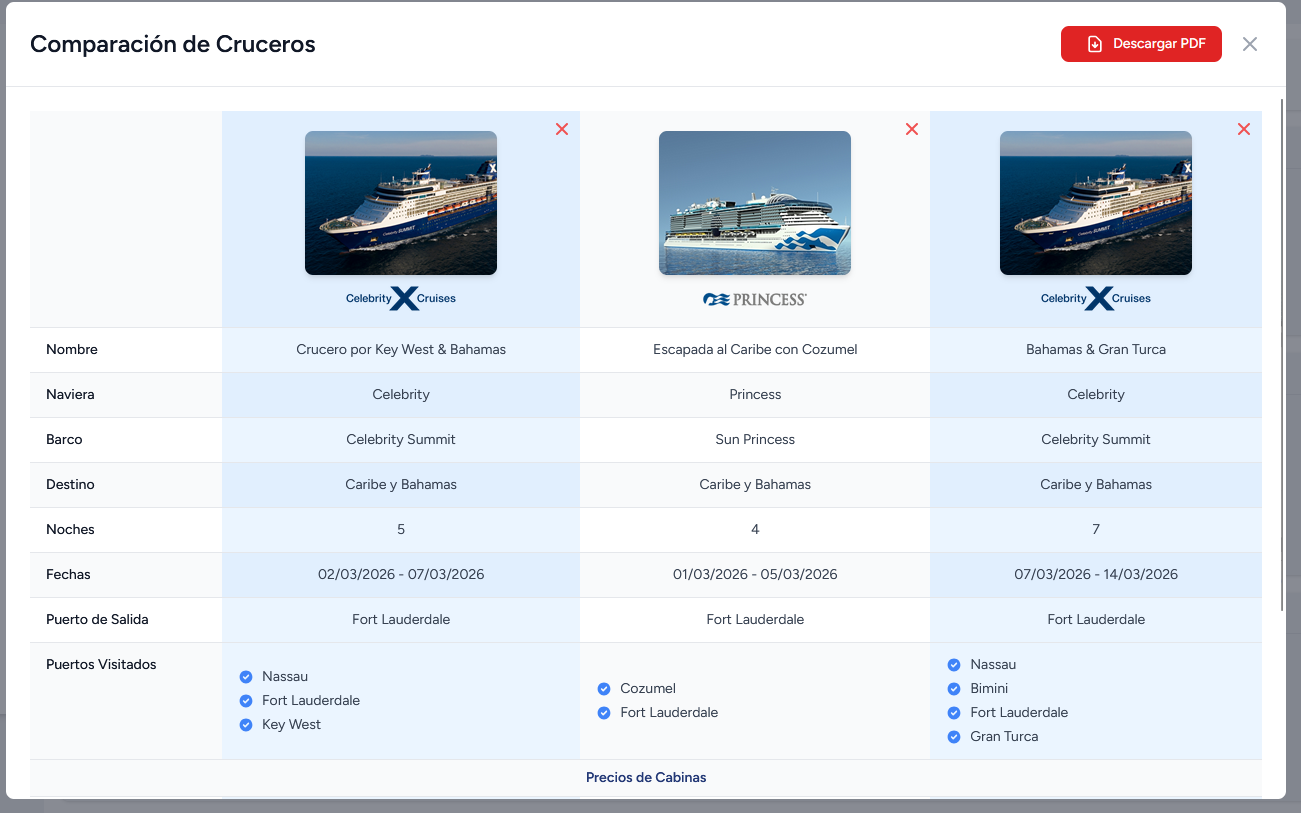1301x813 pixels.
Task: Close the comparison dialog with the X
Action: [x=1249, y=44]
